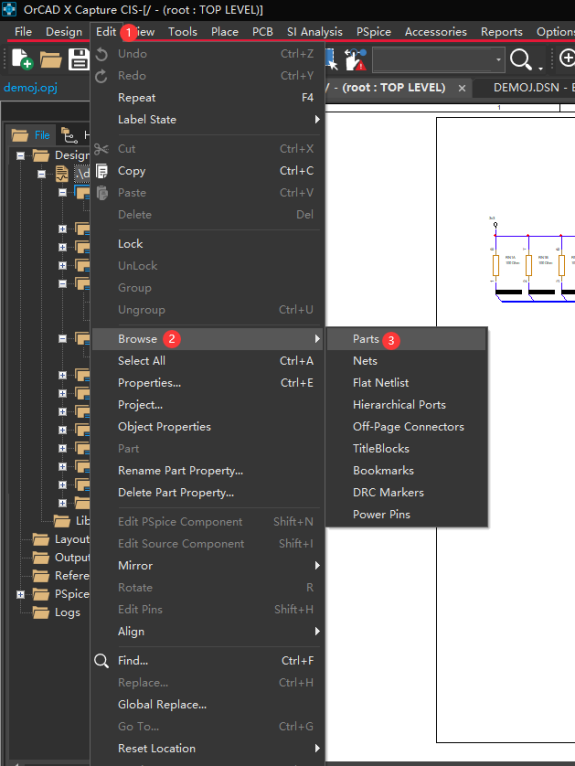
Task: Click the design file icon under Design Resources
Action: pyautogui.click(x=62, y=173)
